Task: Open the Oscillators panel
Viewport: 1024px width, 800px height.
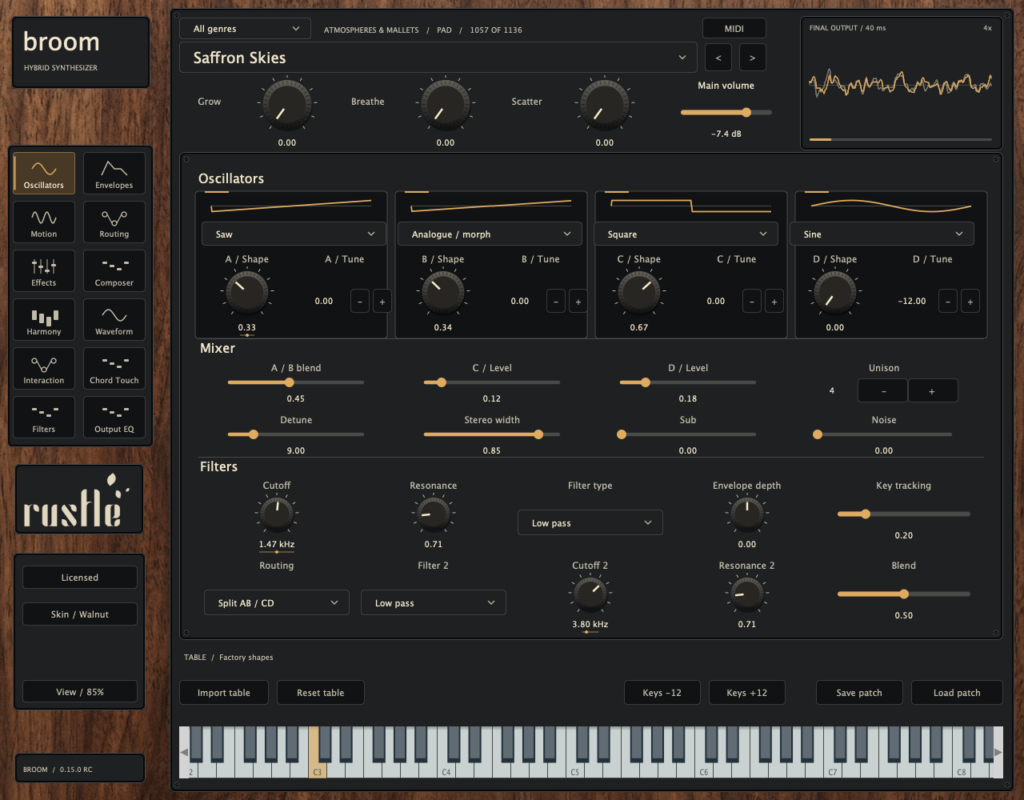Action: (44, 173)
